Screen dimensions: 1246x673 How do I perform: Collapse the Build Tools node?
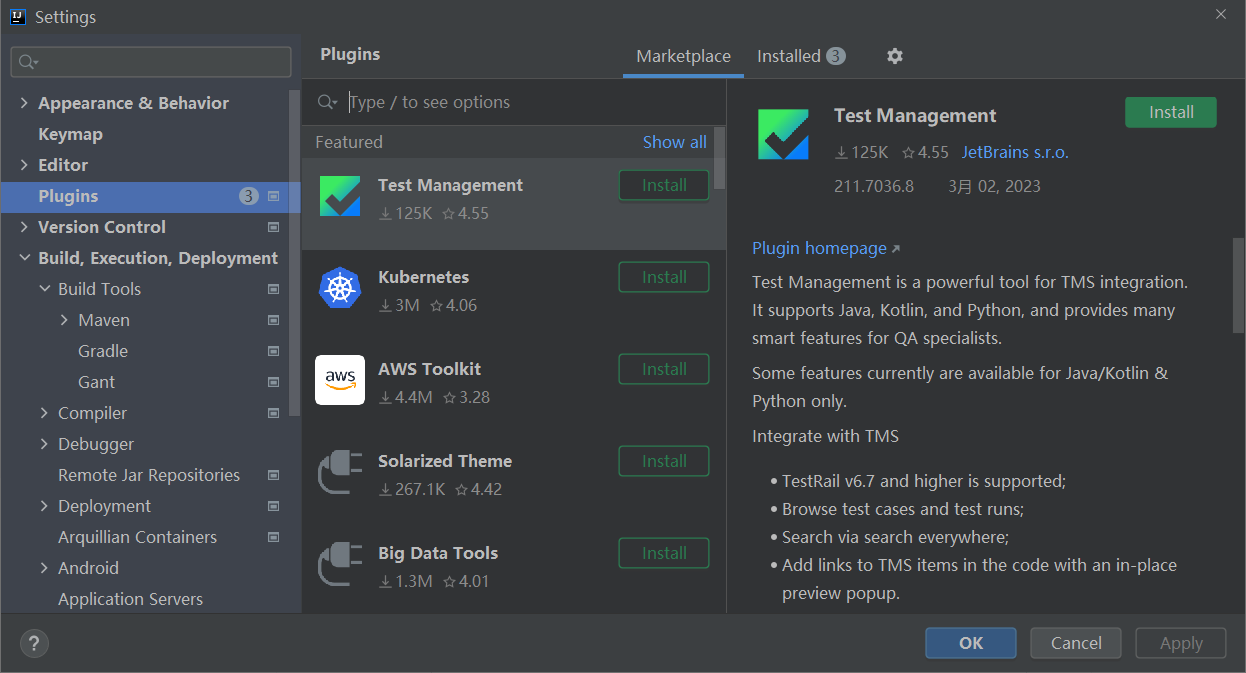[x=44, y=289]
